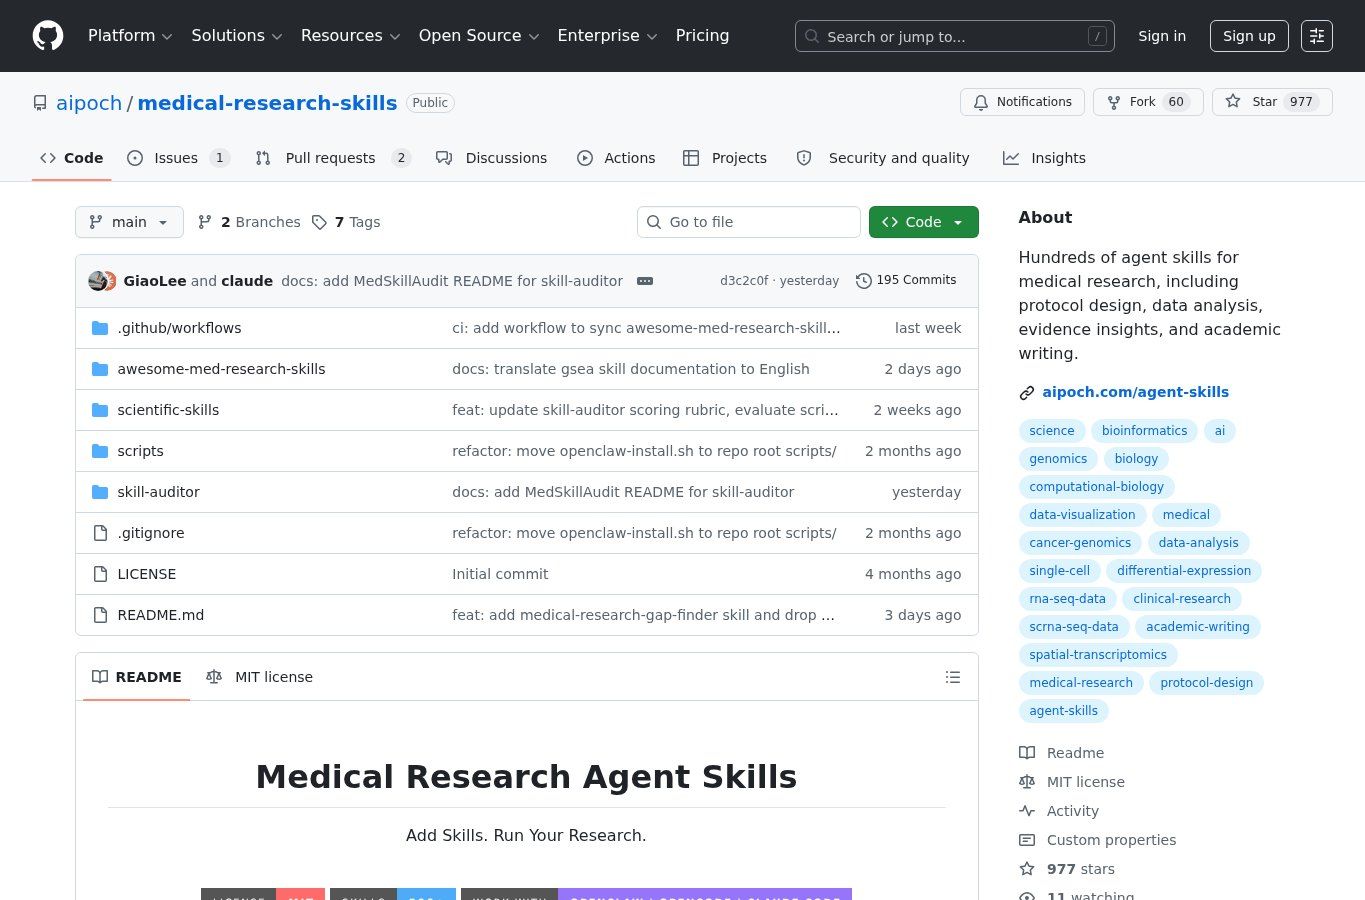
Task: Open the 195 Commits link
Action: point(906,281)
